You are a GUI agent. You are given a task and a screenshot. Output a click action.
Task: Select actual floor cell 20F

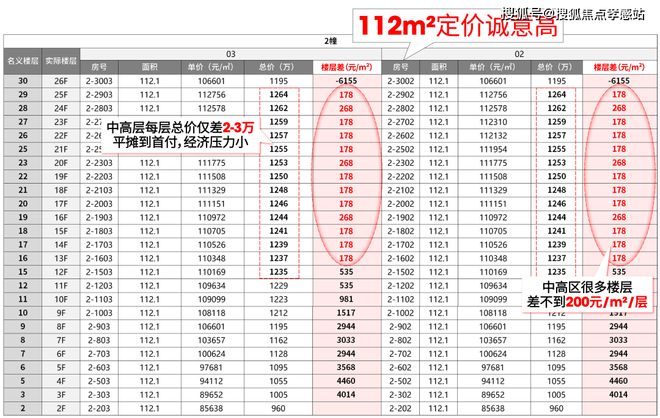[x=61, y=163]
